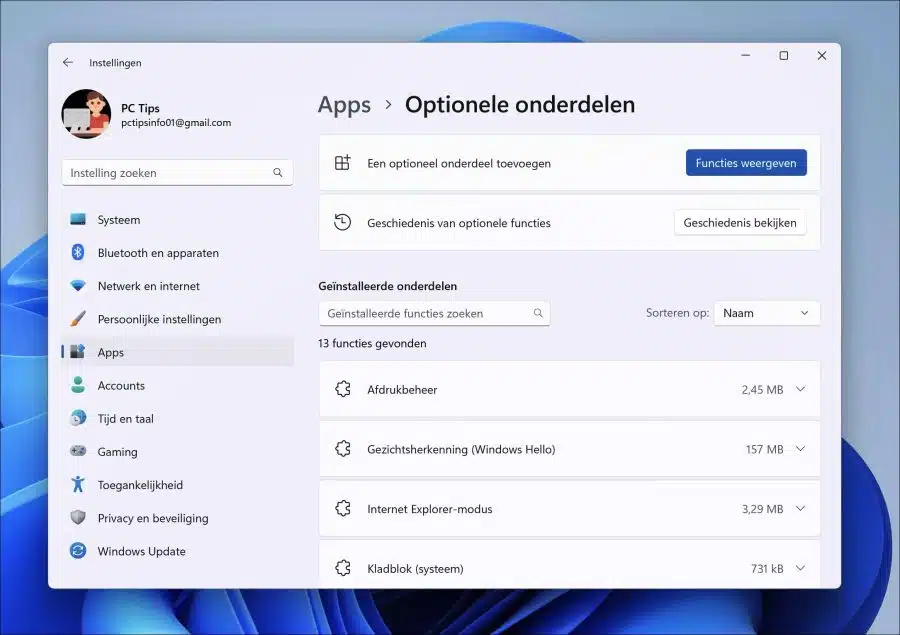This screenshot has width=900, height=635.
Task: Click the 13 functies gevonden text
Action: click(x=373, y=343)
